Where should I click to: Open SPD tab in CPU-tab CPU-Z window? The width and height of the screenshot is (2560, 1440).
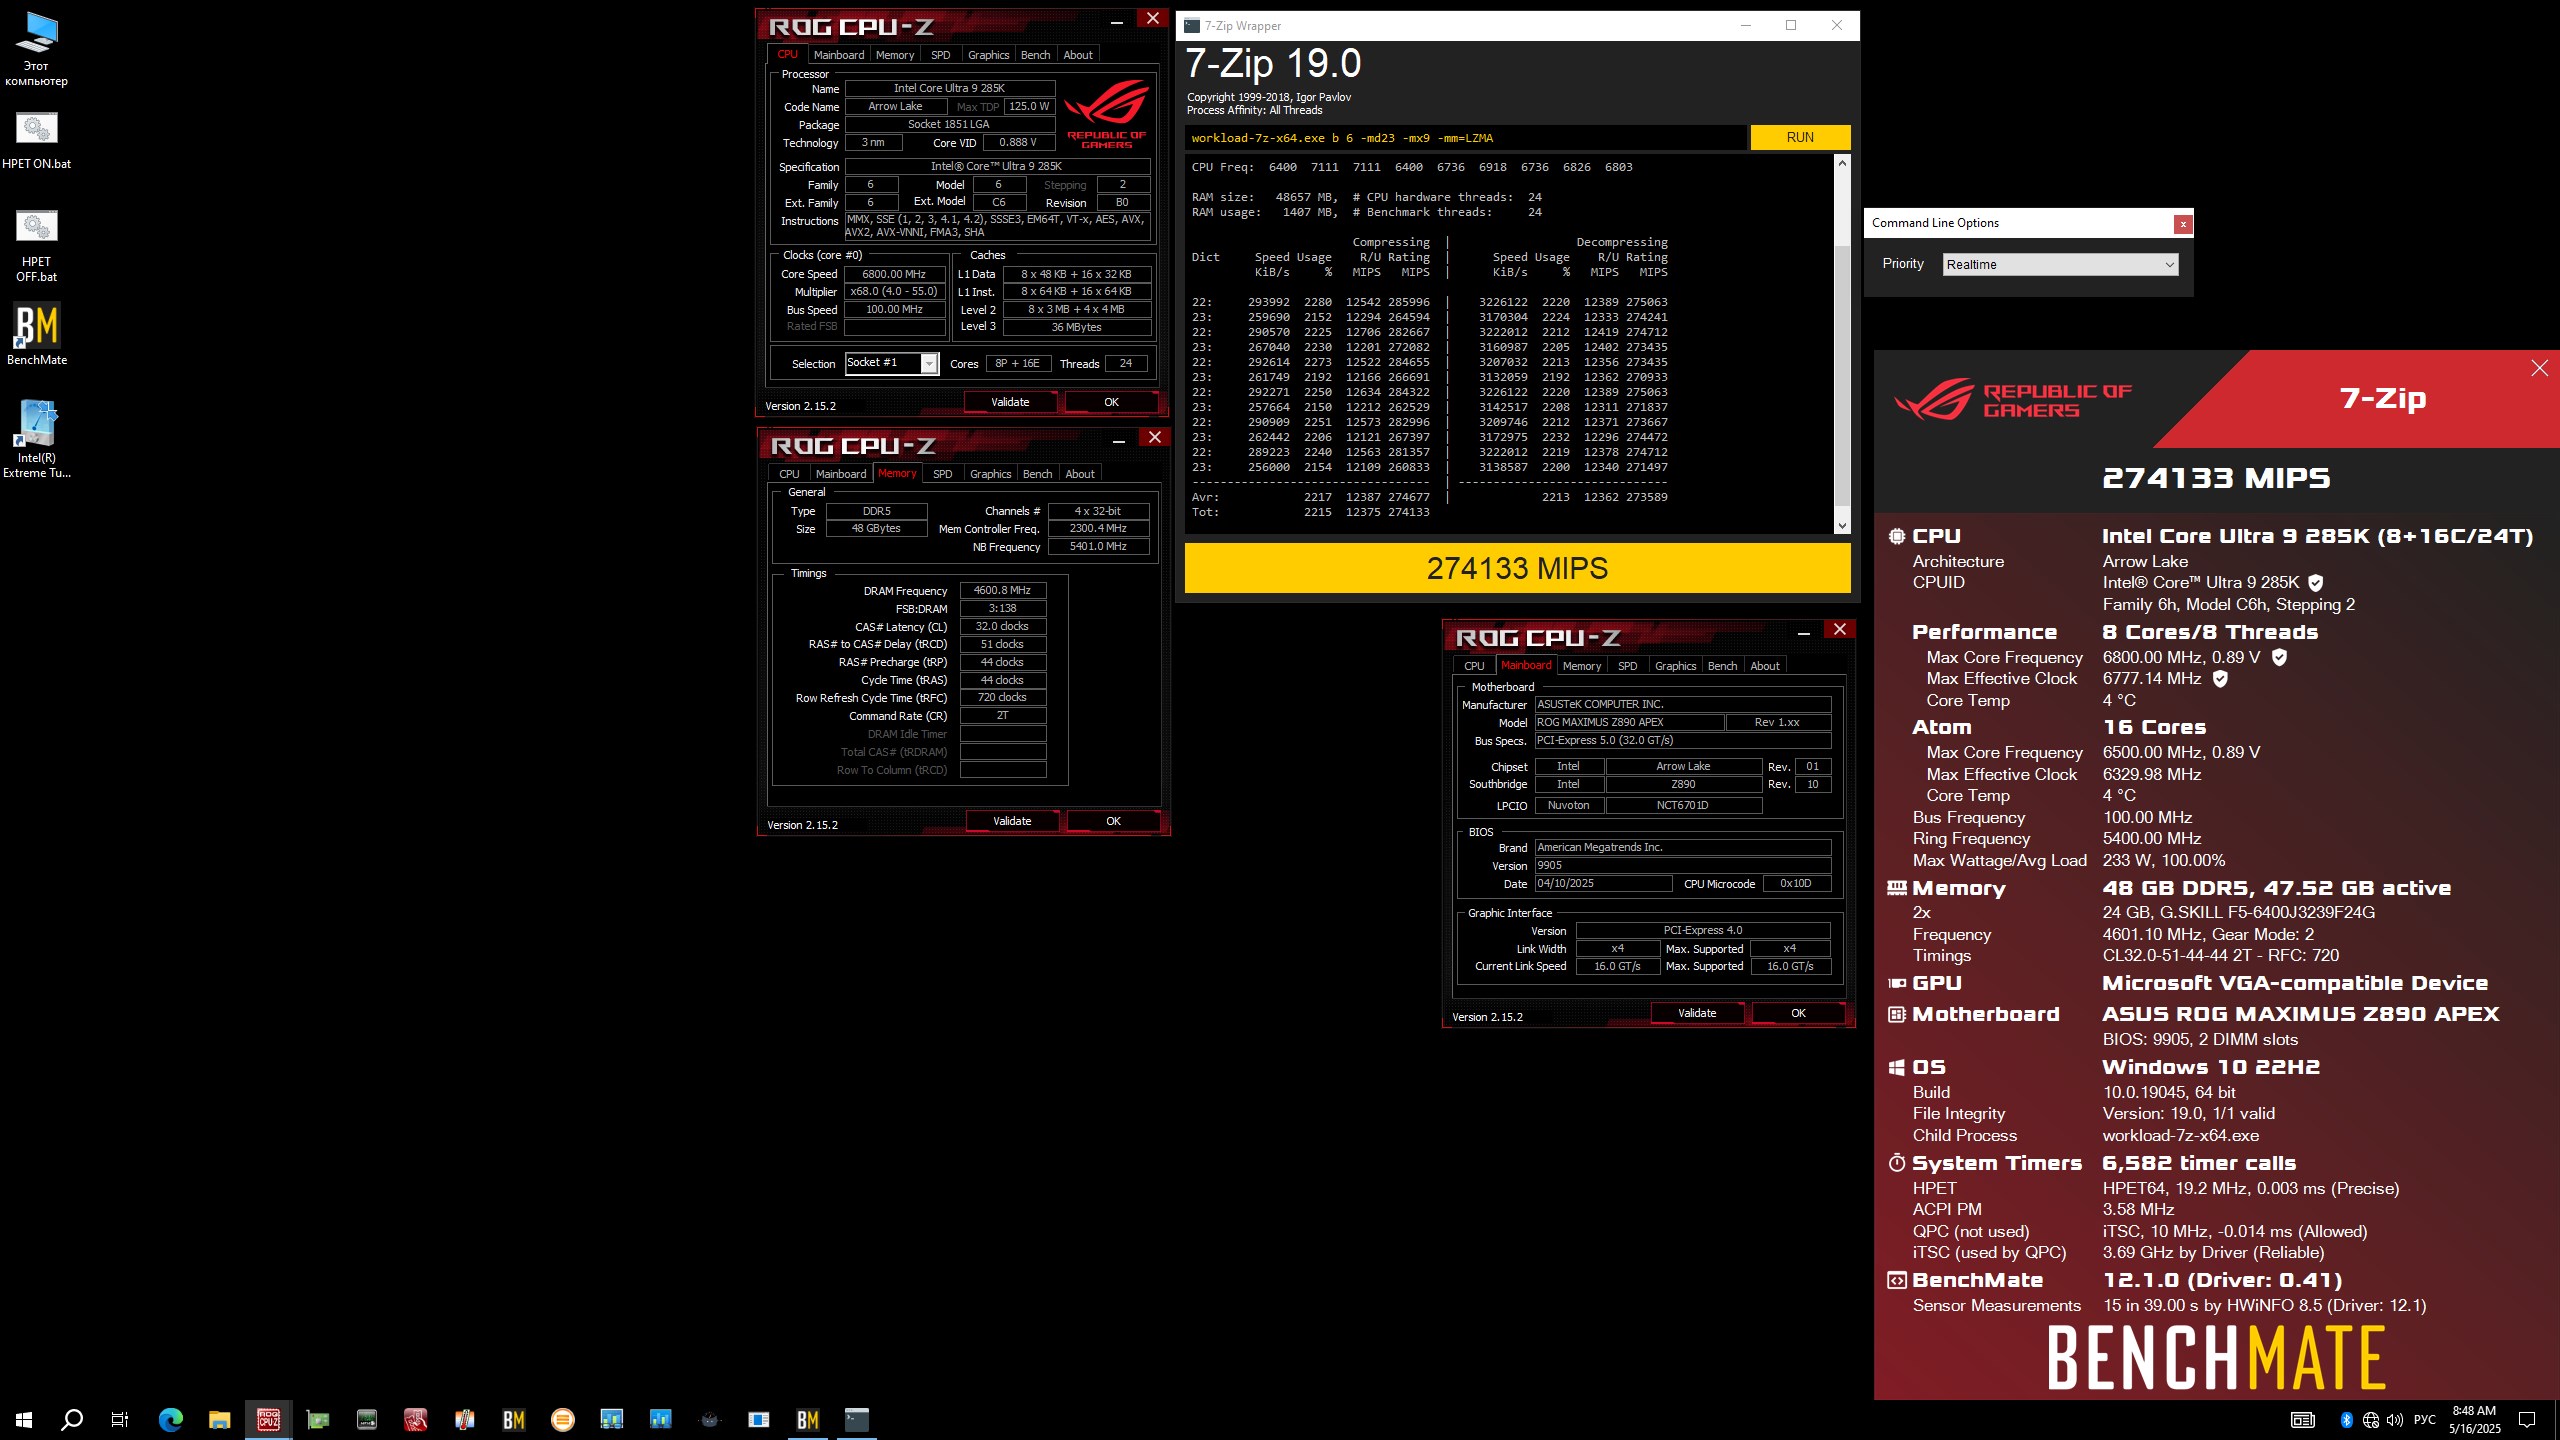tap(940, 55)
